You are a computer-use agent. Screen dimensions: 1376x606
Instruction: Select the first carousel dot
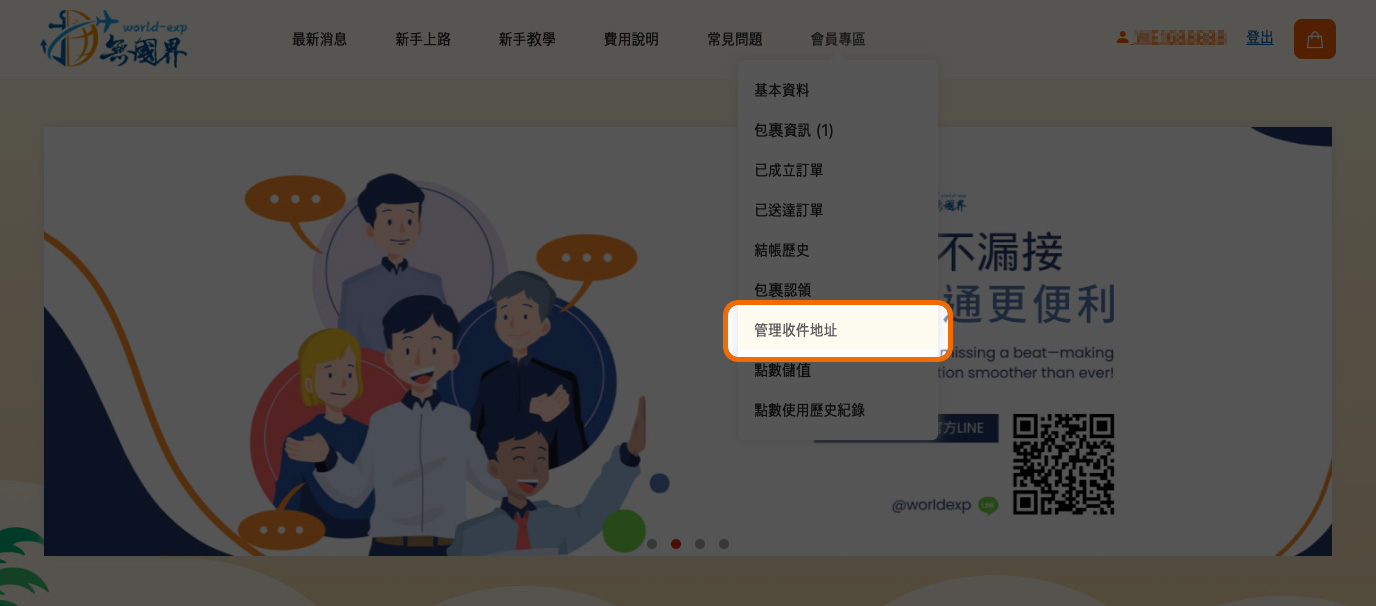point(652,544)
